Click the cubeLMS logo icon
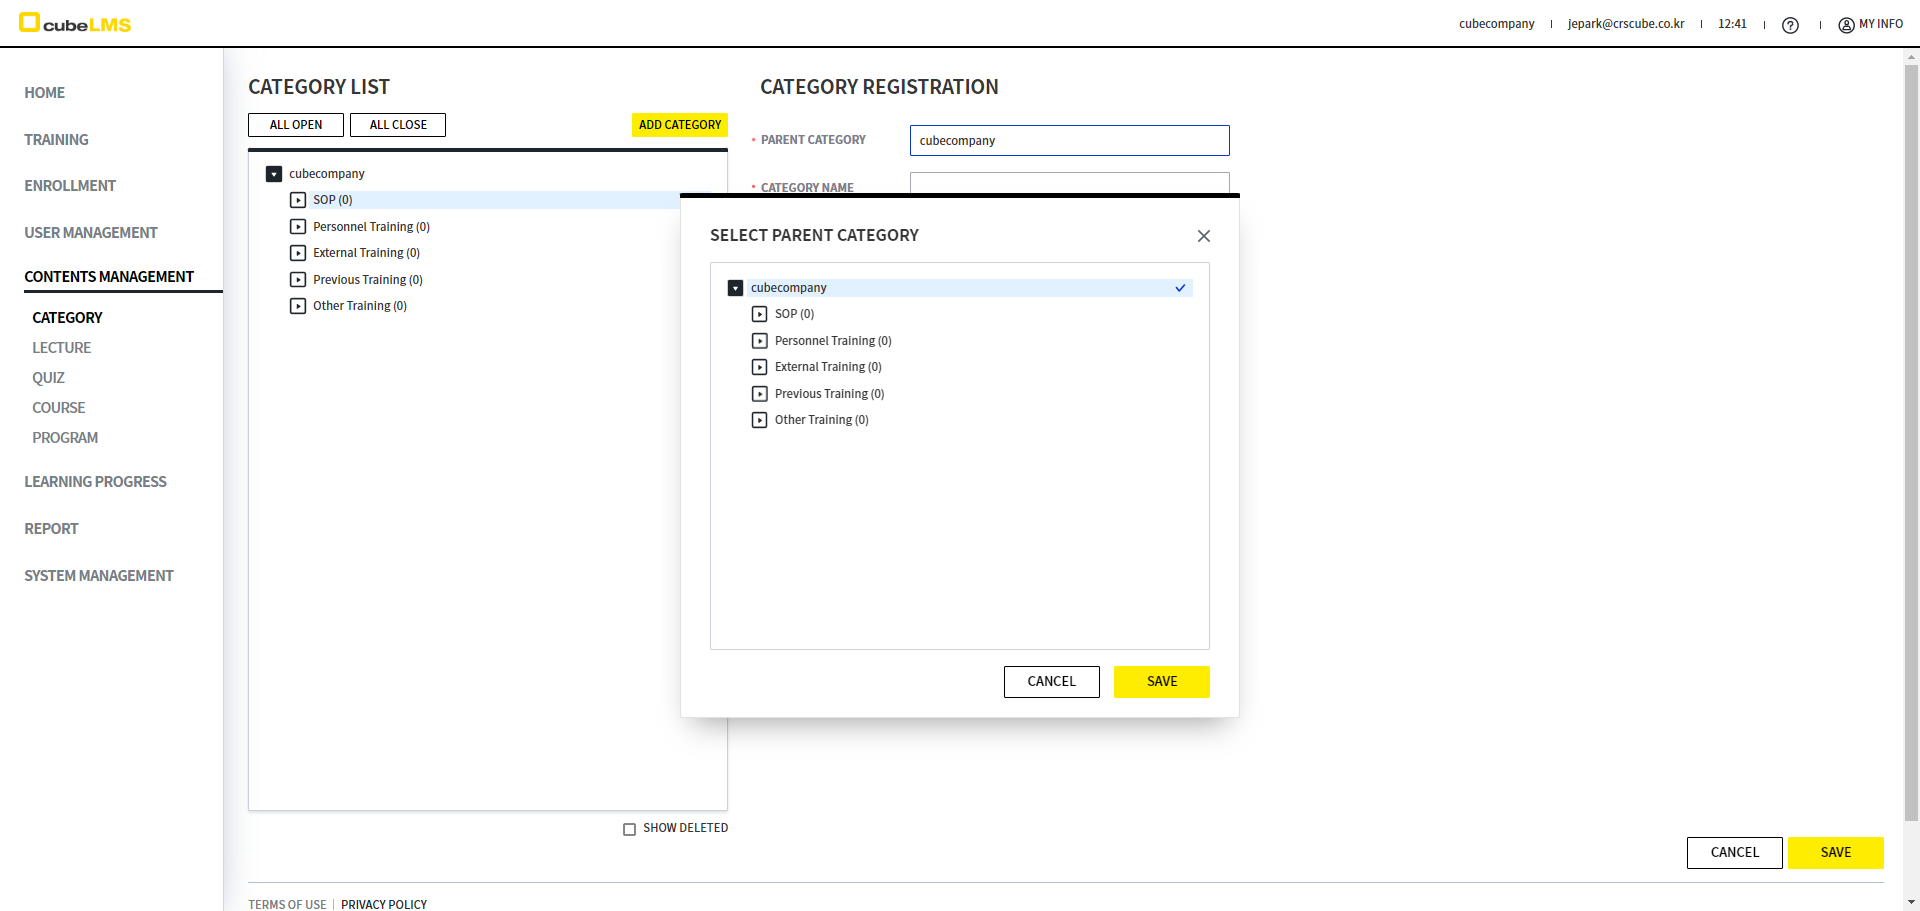This screenshot has width=1920, height=911. click(30, 22)
